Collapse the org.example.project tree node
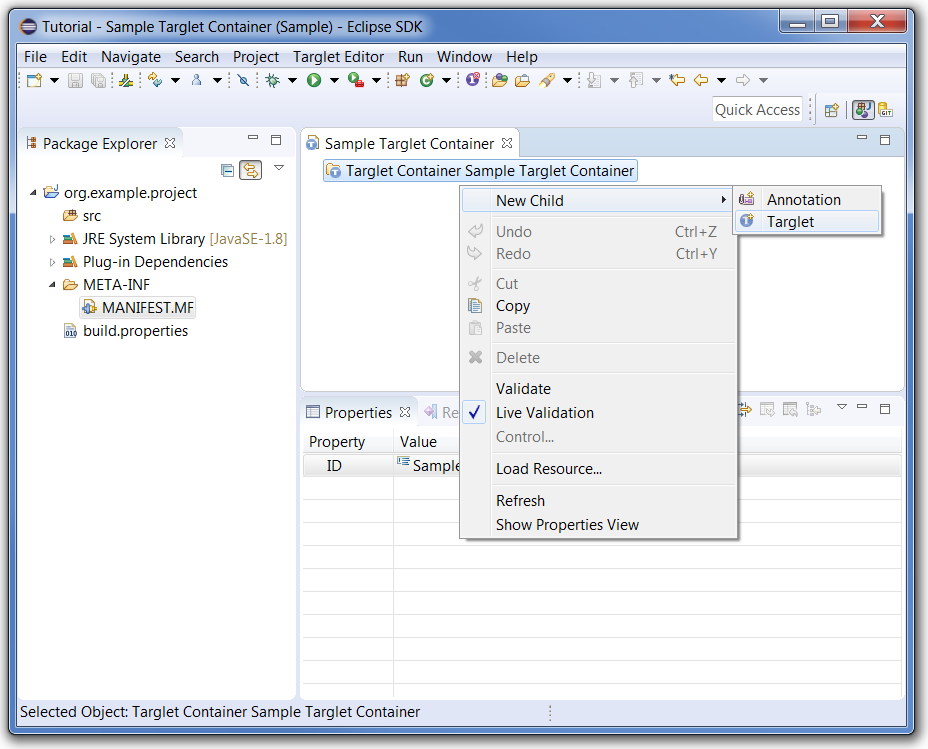 [34, 193]
